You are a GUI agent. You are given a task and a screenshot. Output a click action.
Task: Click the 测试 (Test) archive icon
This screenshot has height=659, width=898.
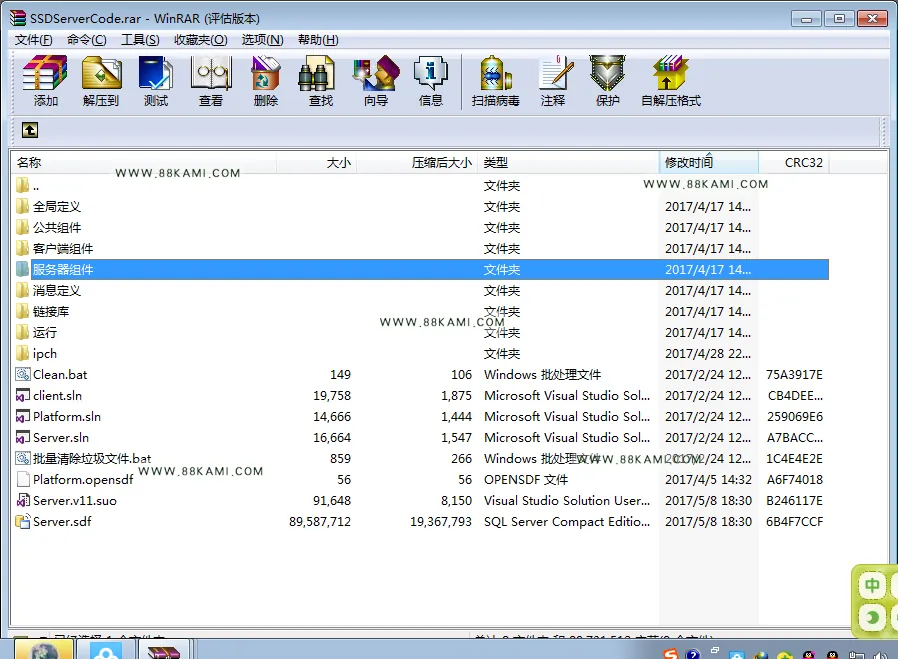pyautogui.click(x=156, y=81)
